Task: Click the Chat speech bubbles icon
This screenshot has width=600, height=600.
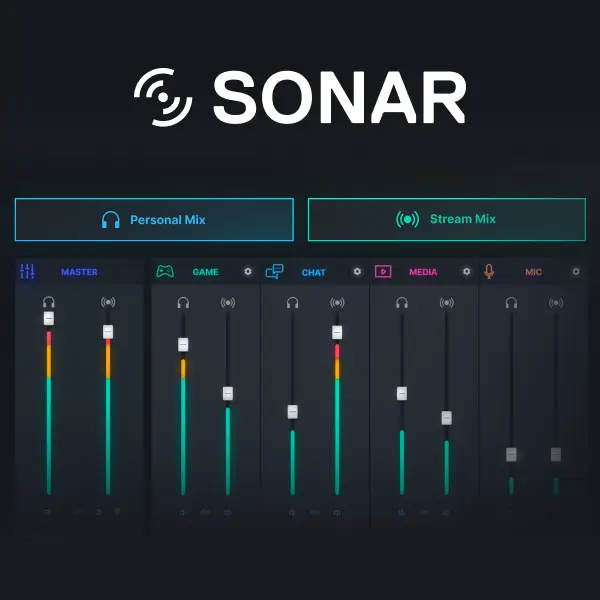Action: [274, 271]
